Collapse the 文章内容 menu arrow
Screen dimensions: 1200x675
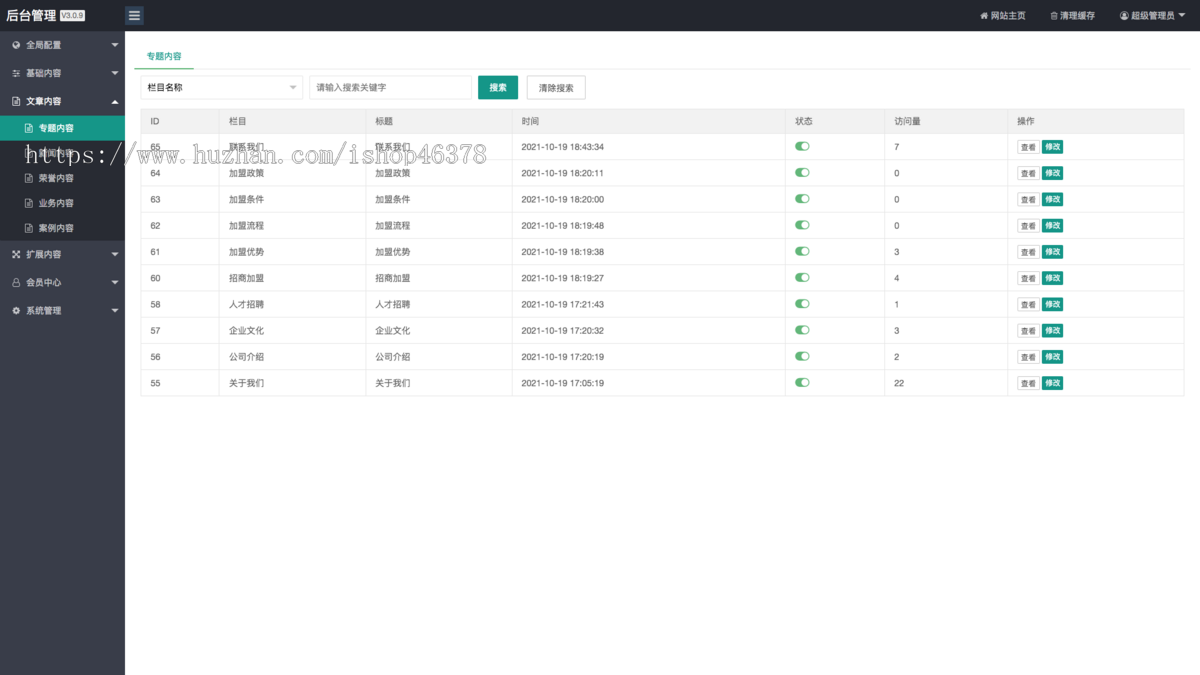coord(115,101)
